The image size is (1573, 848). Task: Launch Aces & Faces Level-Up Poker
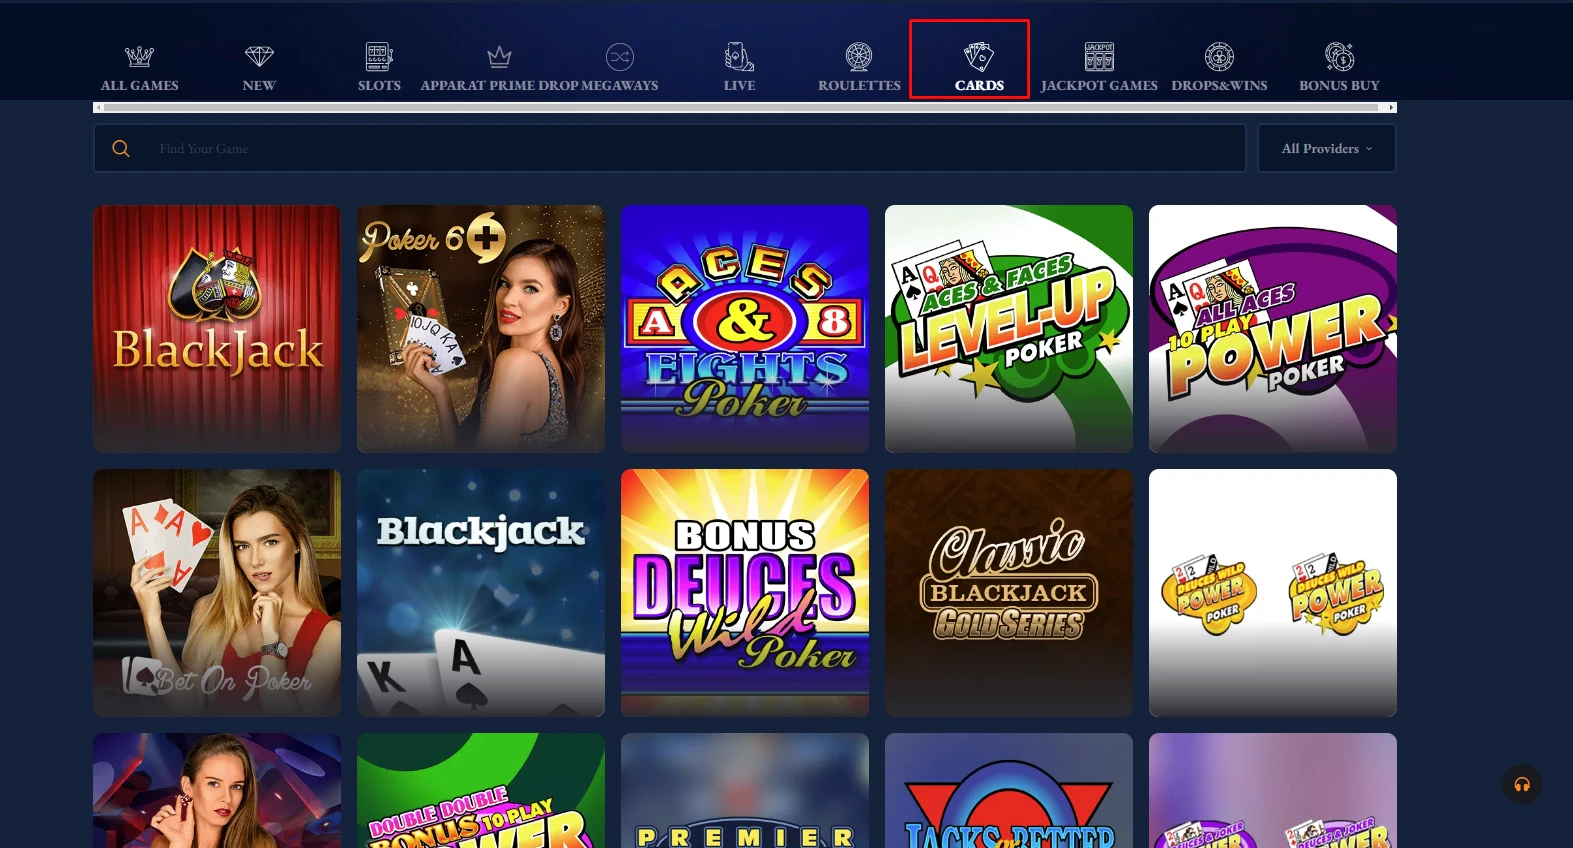pos(1009,329)
